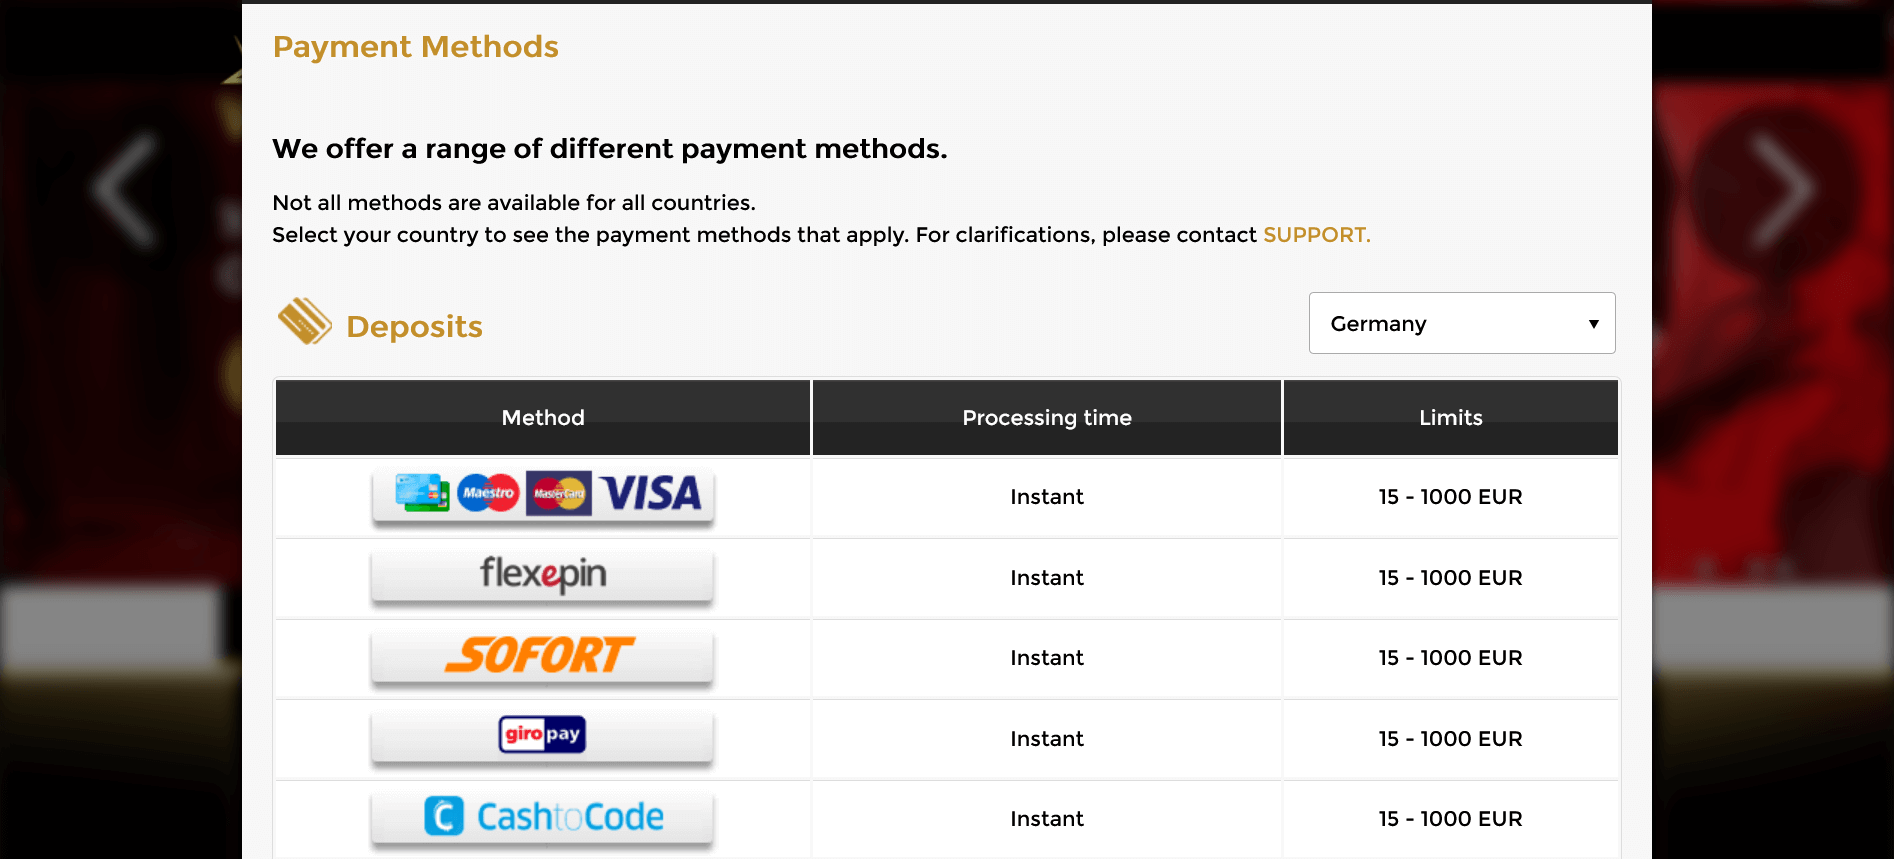Open the Germany country dropdown
Viewport: 1894px width, 859px height.
click(1460, 323)
